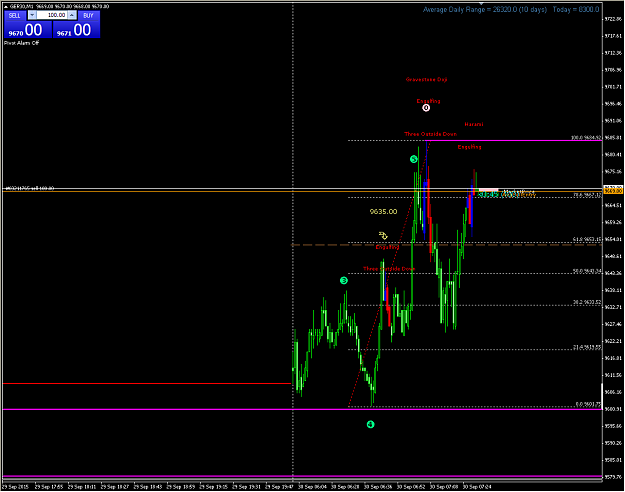Click the upper 'Three Outside Down' label near magenta line
625x492 pixels.
[430, 134]
